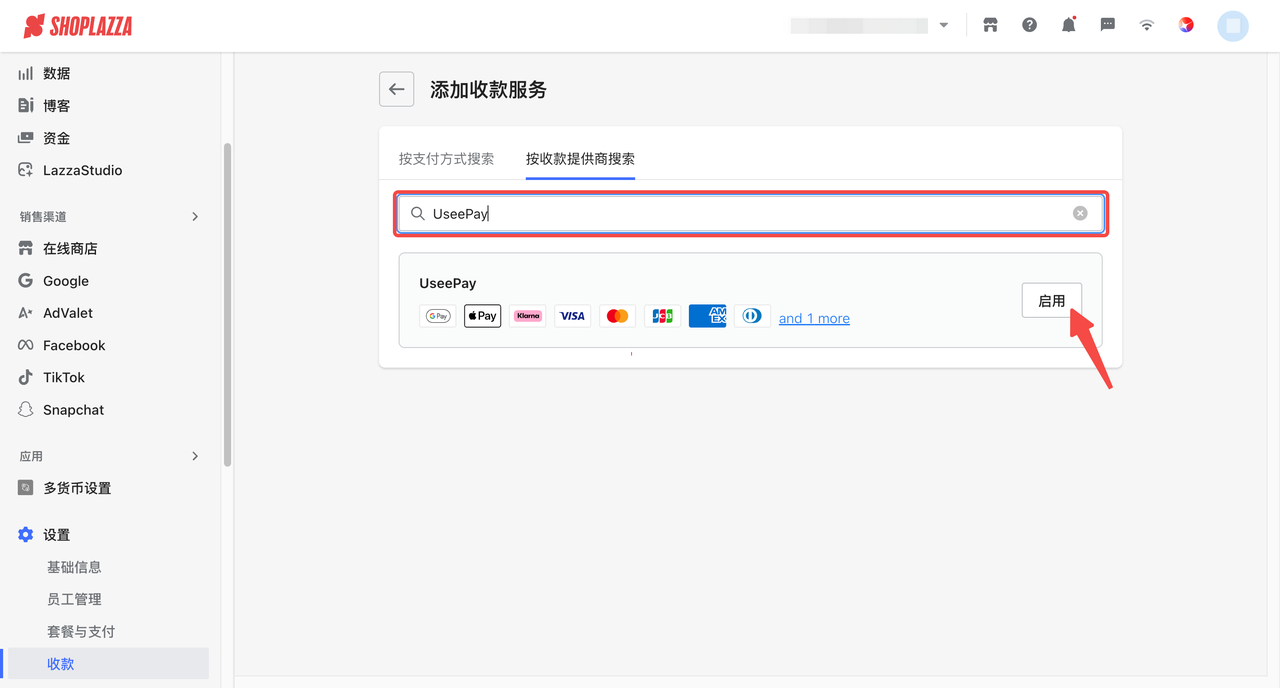Open the notifications bell
Screen dimensions: 1280x688
1068,25
